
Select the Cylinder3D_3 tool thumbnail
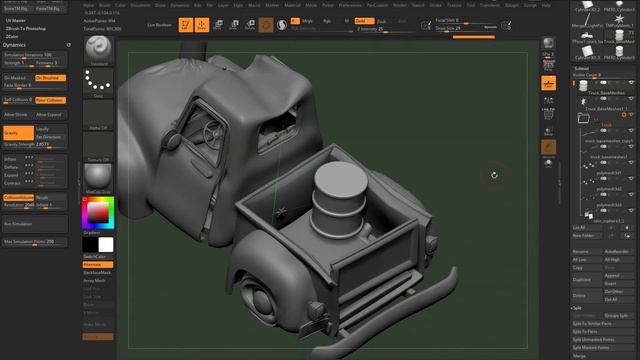[587, 52]
